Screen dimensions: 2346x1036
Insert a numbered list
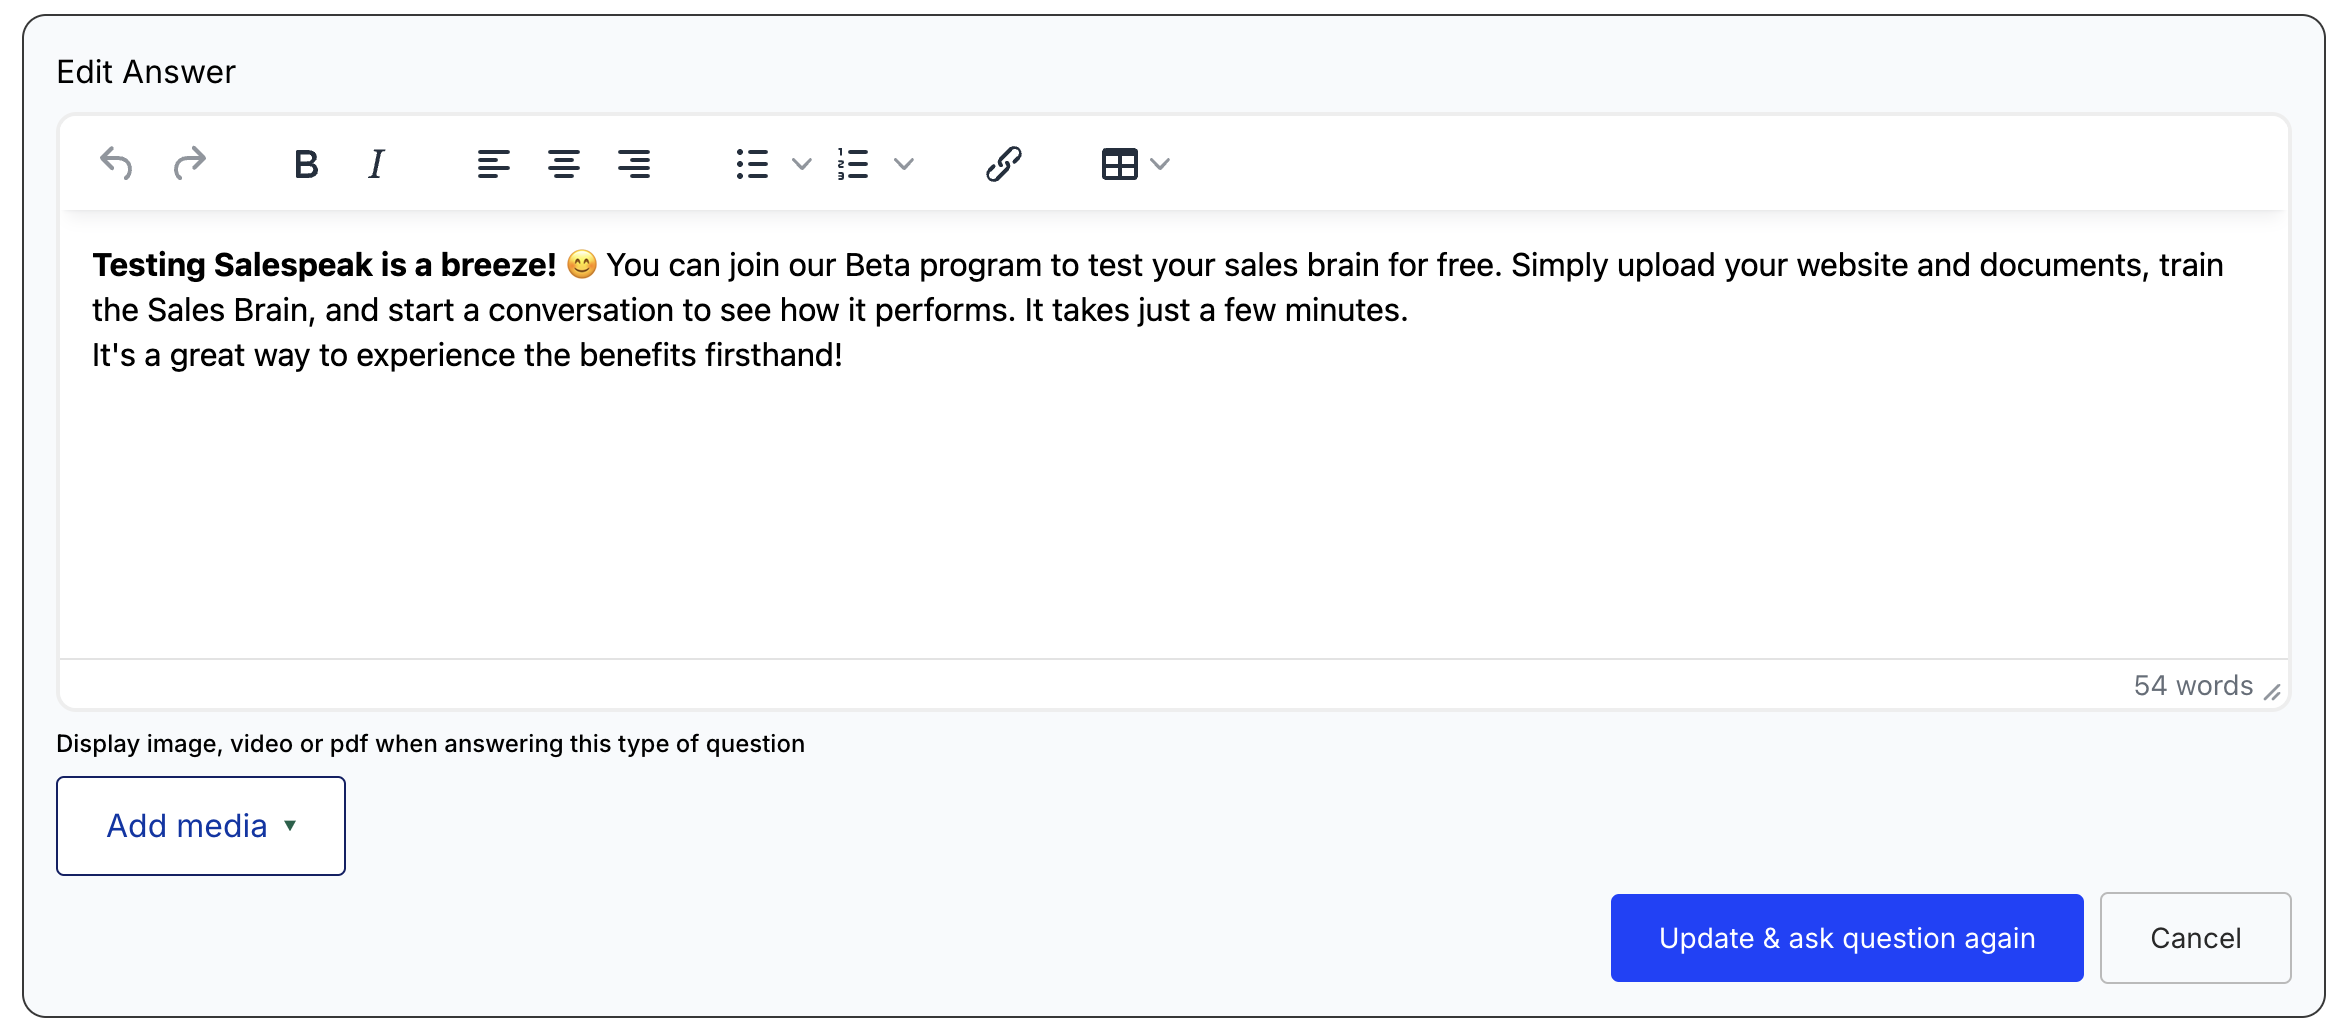(853, 163)
